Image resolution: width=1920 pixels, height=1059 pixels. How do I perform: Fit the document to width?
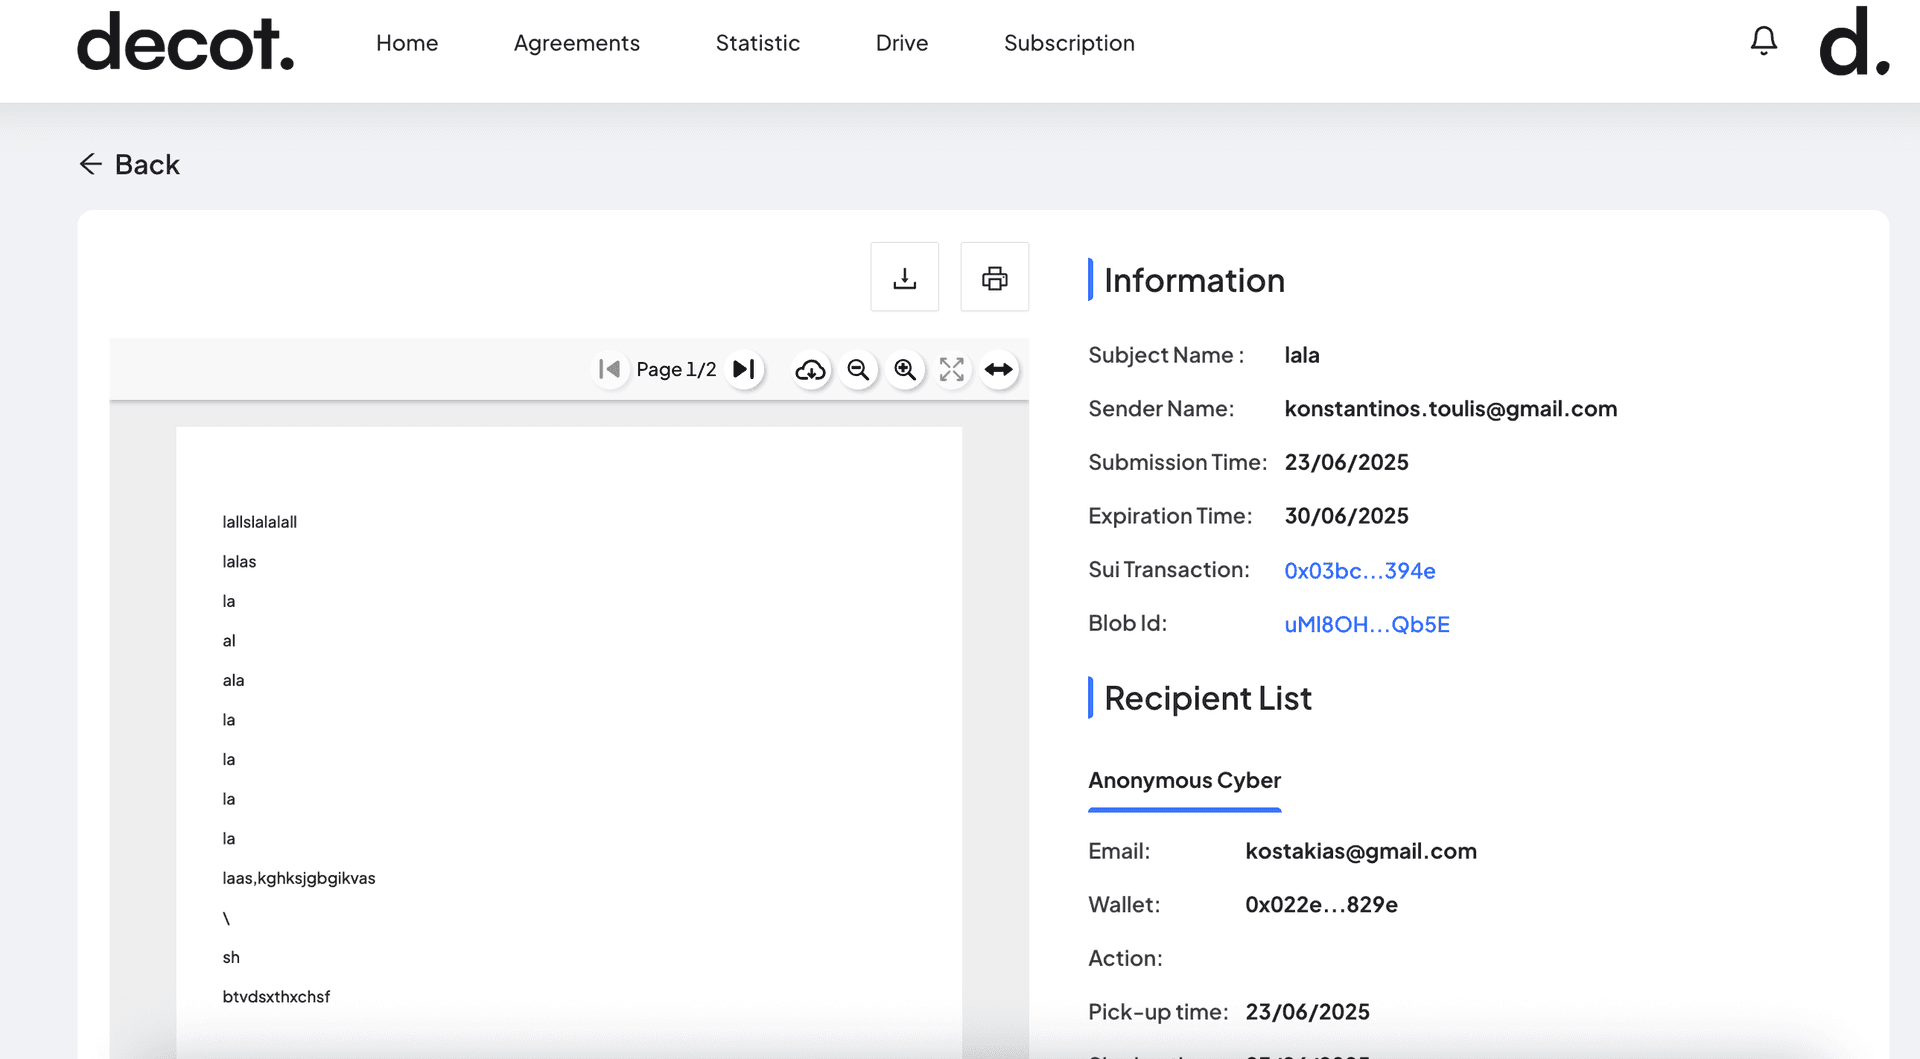click(x=999, y=370)
